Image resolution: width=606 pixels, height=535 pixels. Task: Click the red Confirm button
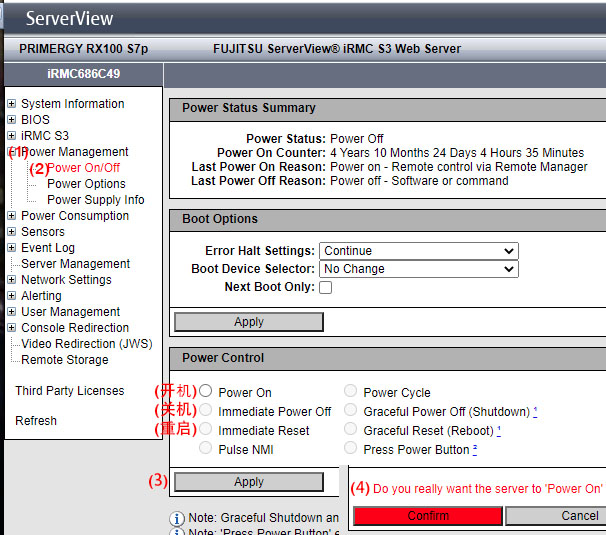428,516
